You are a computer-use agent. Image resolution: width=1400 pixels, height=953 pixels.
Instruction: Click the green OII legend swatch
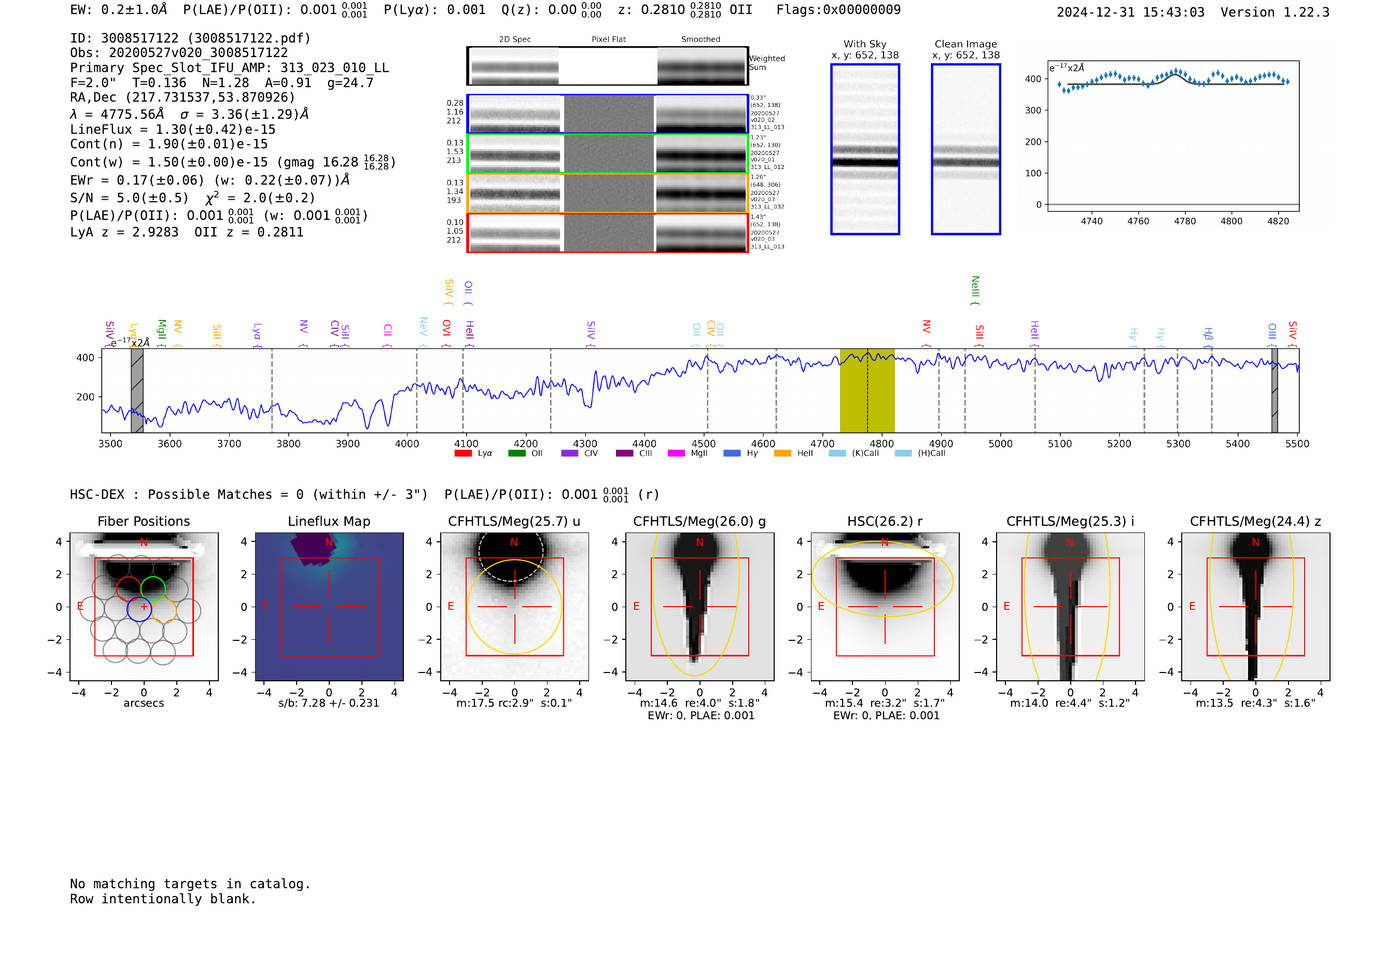516,453
